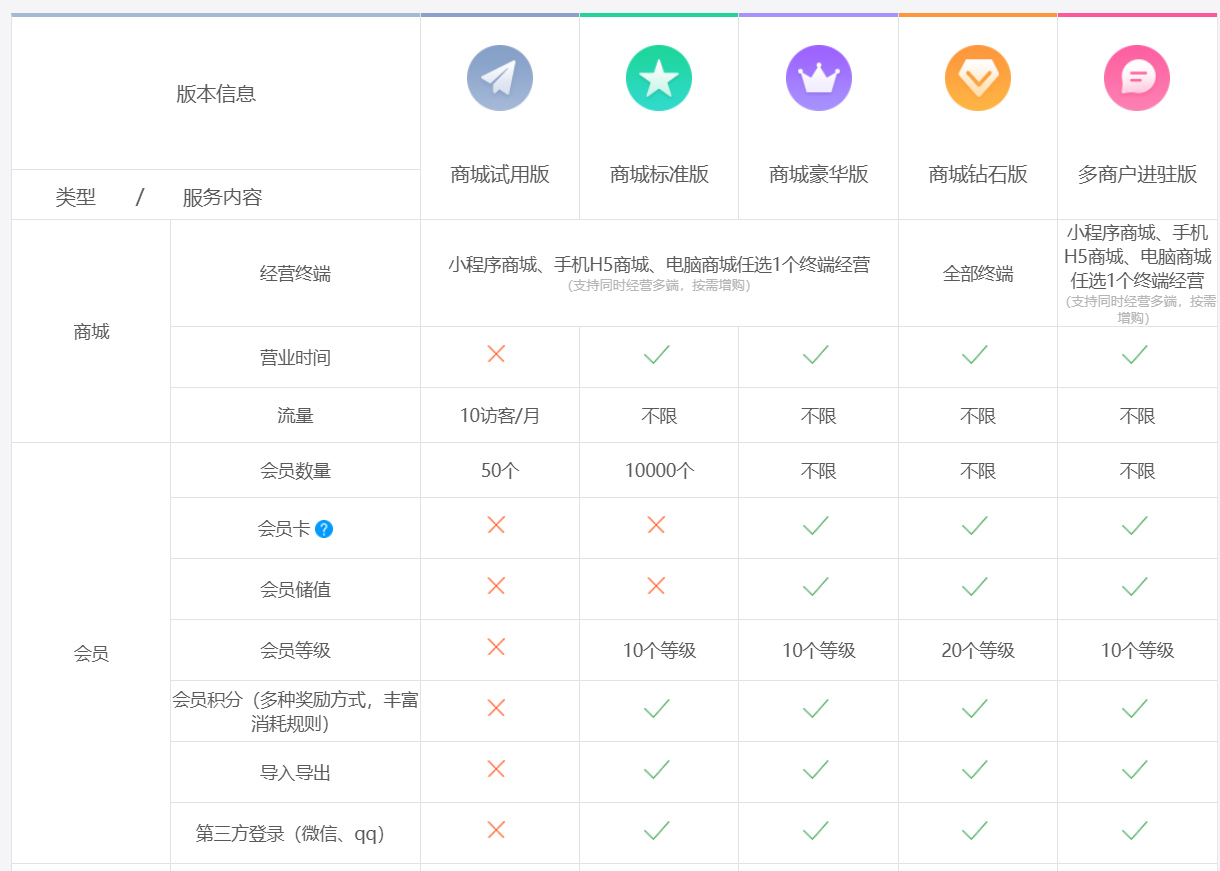
Task: Click the 第三方登录（微信、qq）row label
Action: tap(291, 834)
